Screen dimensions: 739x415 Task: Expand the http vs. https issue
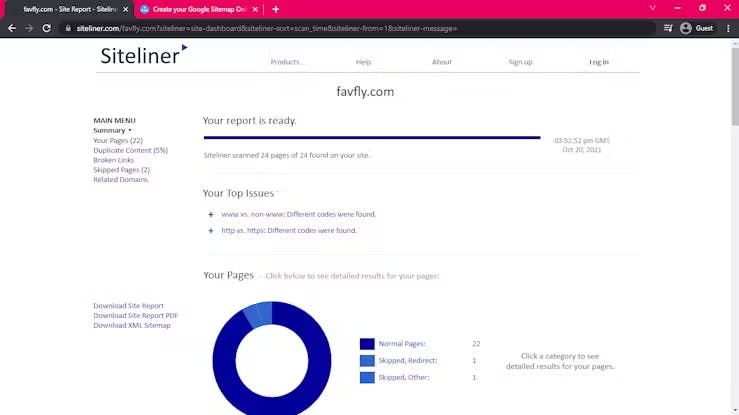click(x=211, y=231)
